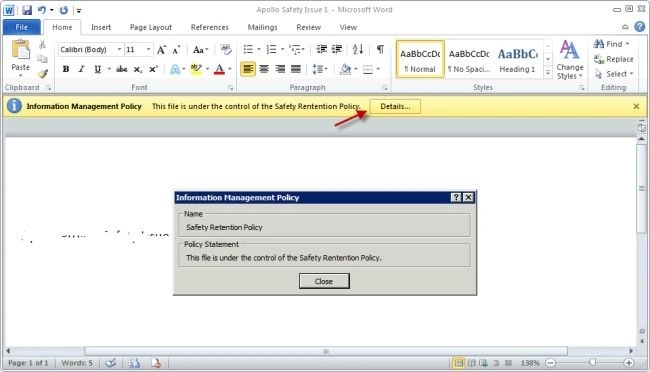This screenshot has width=650, height=372.
Task: Apply the No Spacing style
Action: (x=469, y=59)
